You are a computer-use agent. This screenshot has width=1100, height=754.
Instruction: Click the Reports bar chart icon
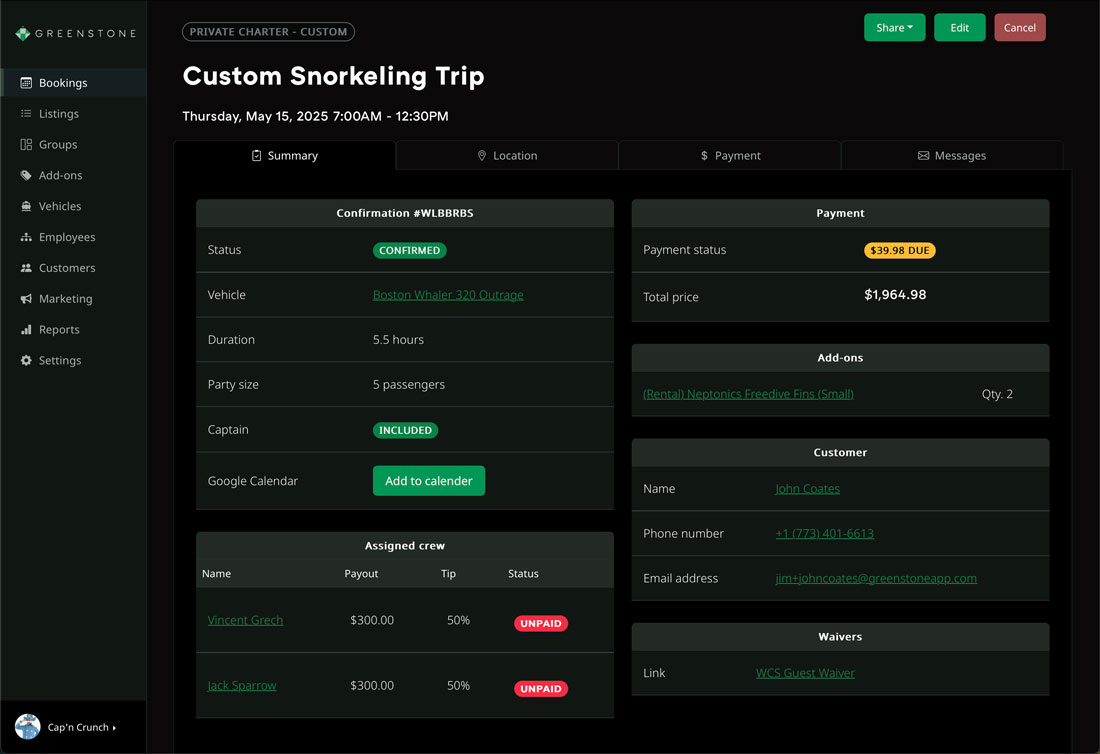coord(26,330)
